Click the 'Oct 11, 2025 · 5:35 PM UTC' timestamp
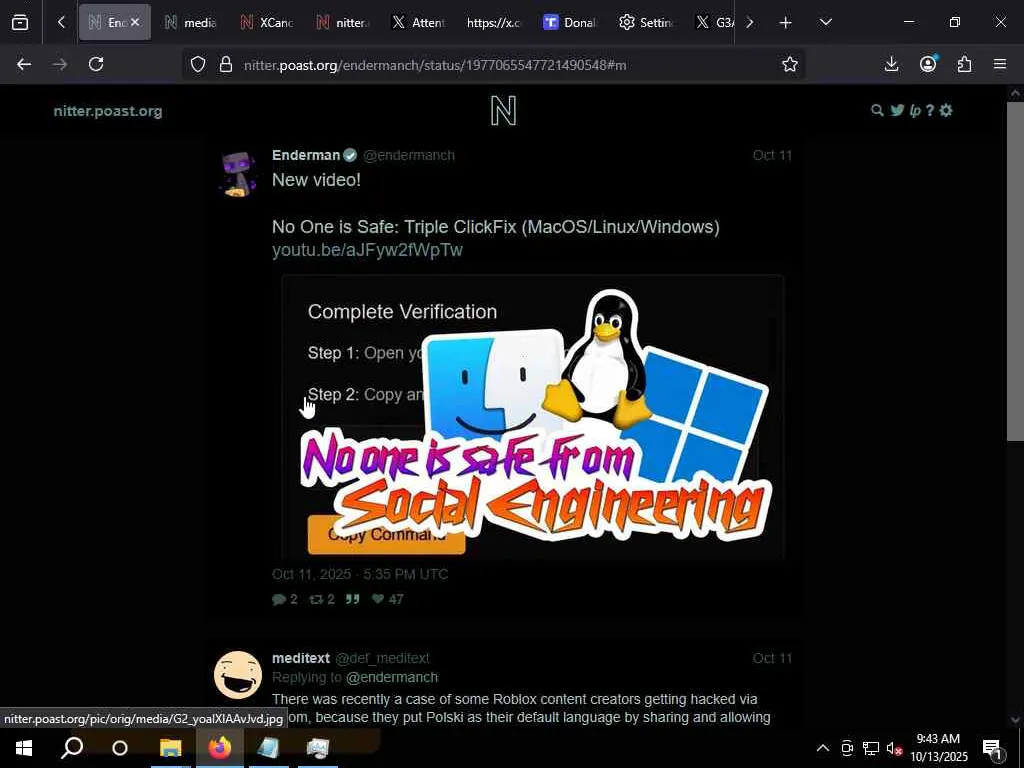This screenshot has height=768, width=1024. [360, 575]
